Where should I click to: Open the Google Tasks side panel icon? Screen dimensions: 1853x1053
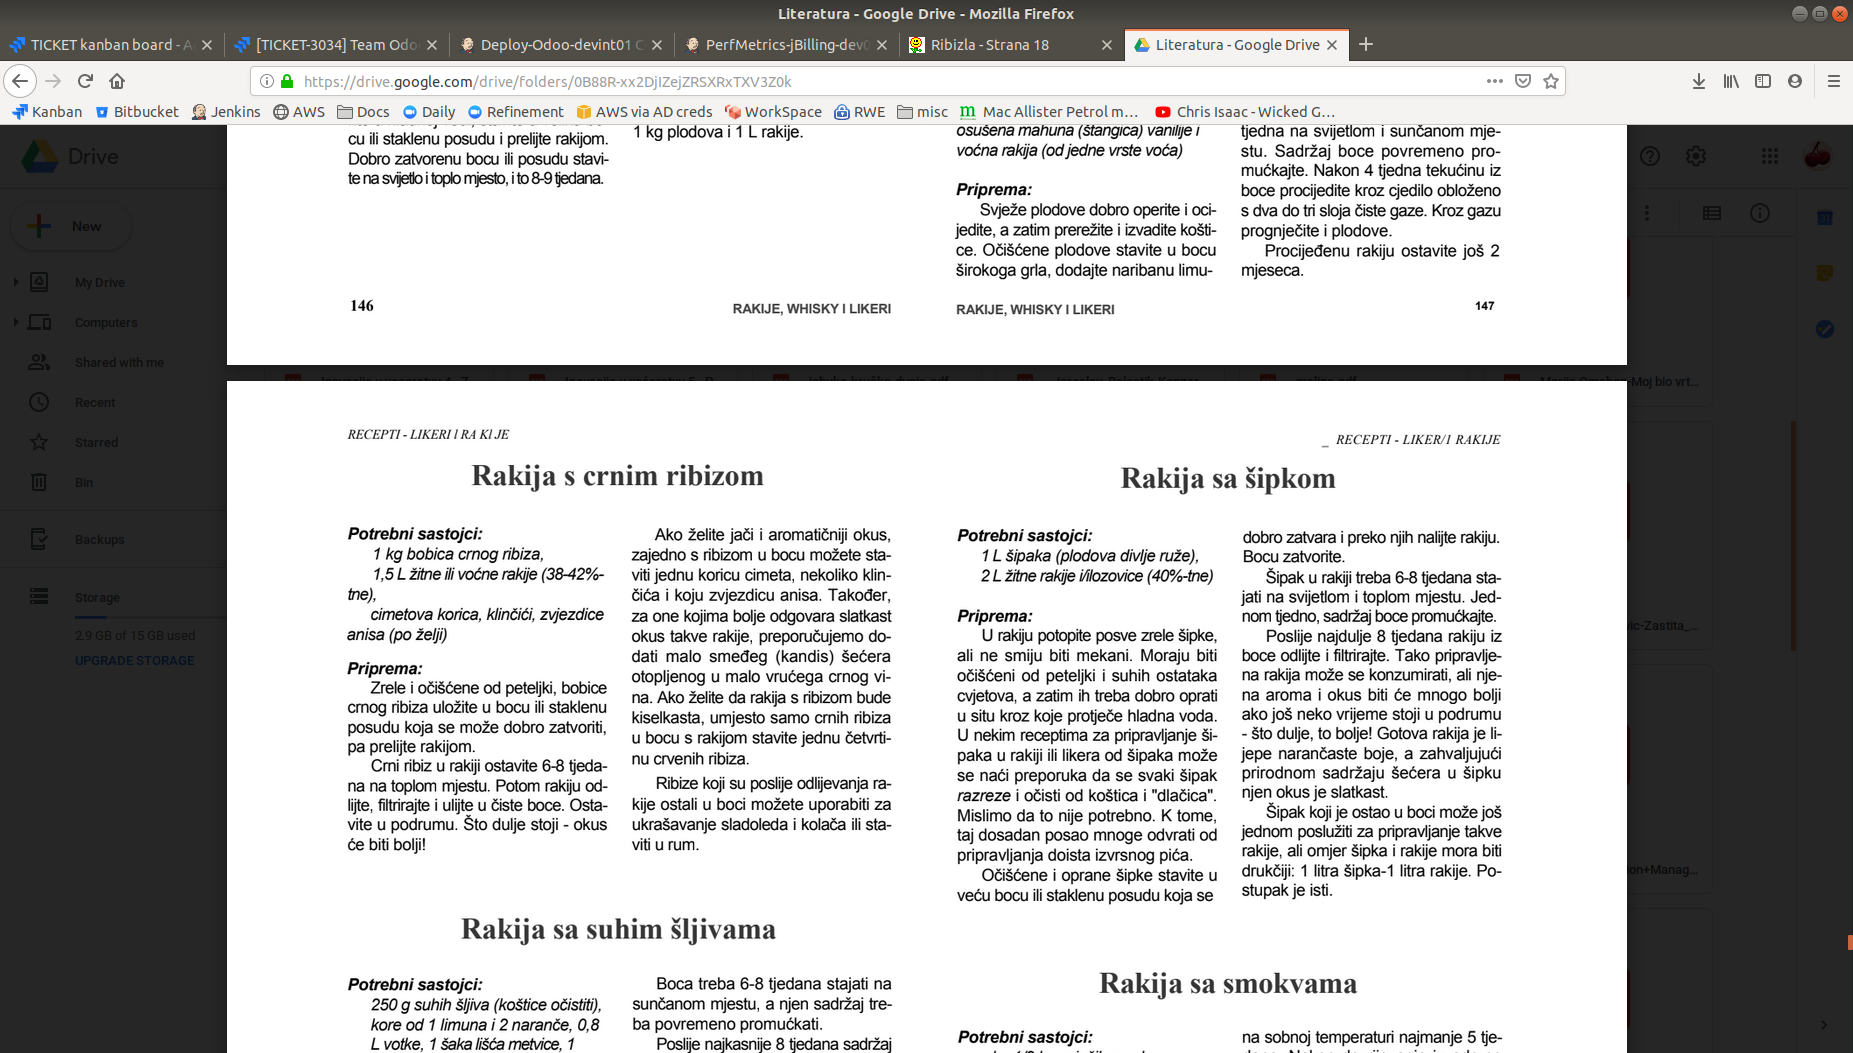[x=1825, y=329]
